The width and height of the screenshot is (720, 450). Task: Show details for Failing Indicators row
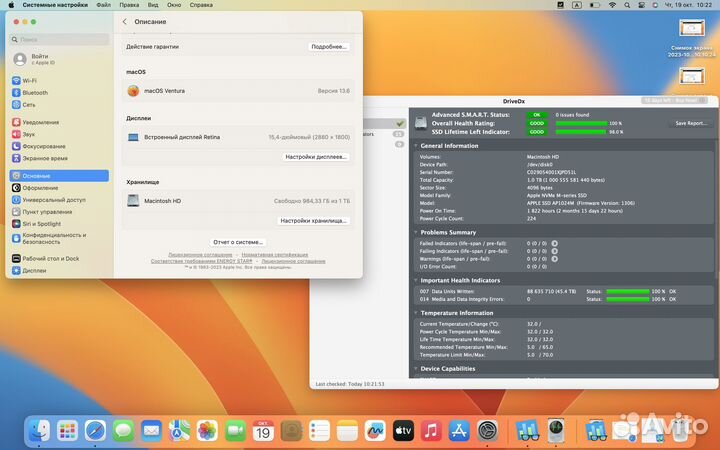[x=555, y=251]
